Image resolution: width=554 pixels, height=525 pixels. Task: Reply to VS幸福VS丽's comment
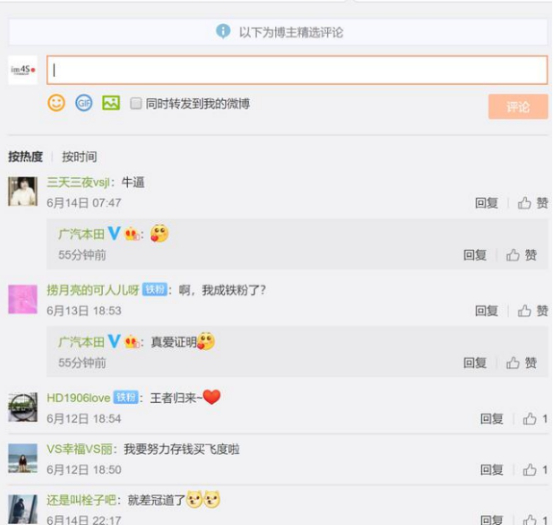[x=491, y=470]
